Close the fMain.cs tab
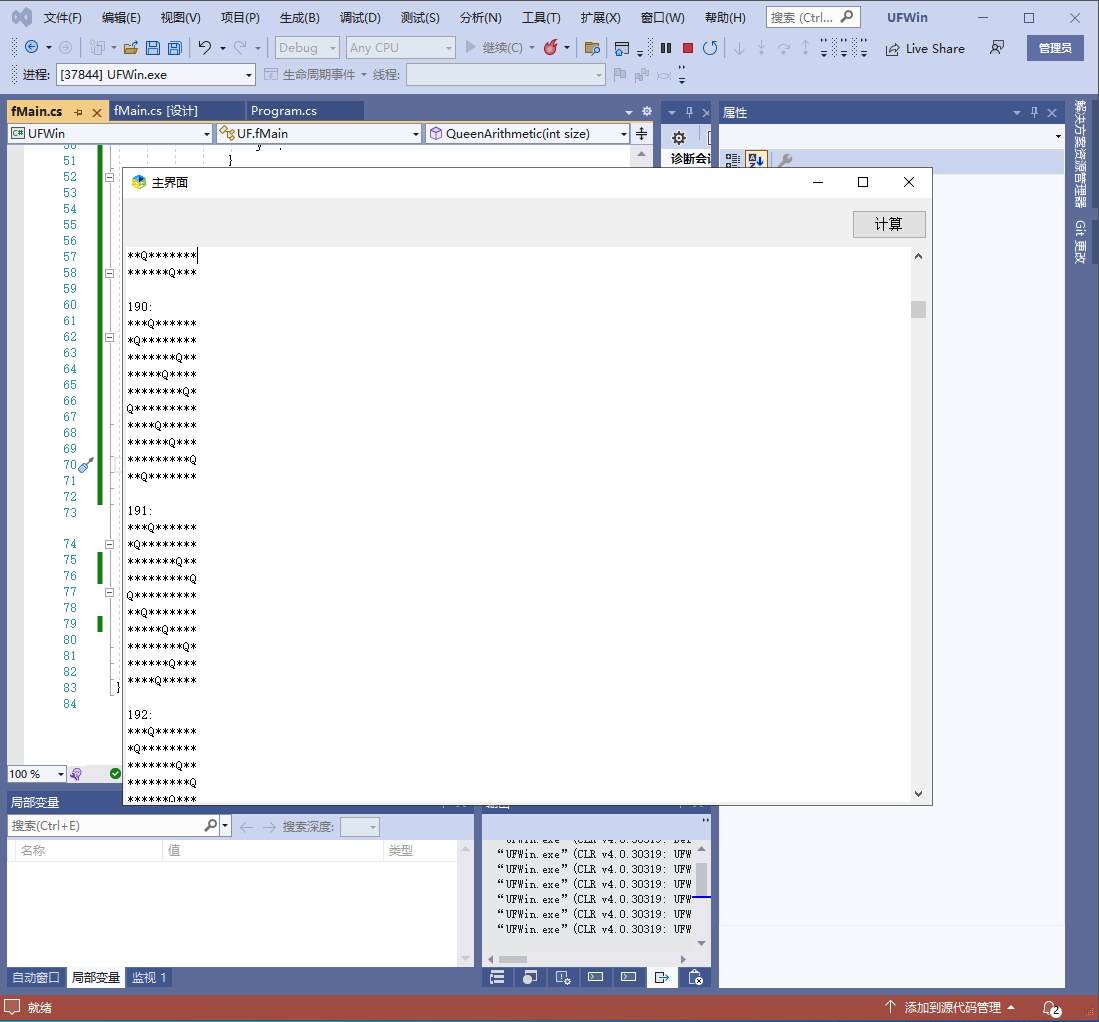Viewport: 1099px width, 1022px height. (97, 112)
